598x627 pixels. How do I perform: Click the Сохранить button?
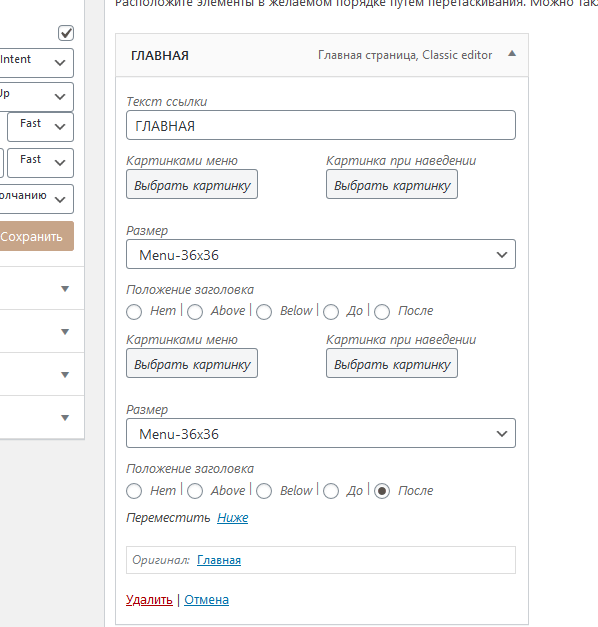click(36, 236)
